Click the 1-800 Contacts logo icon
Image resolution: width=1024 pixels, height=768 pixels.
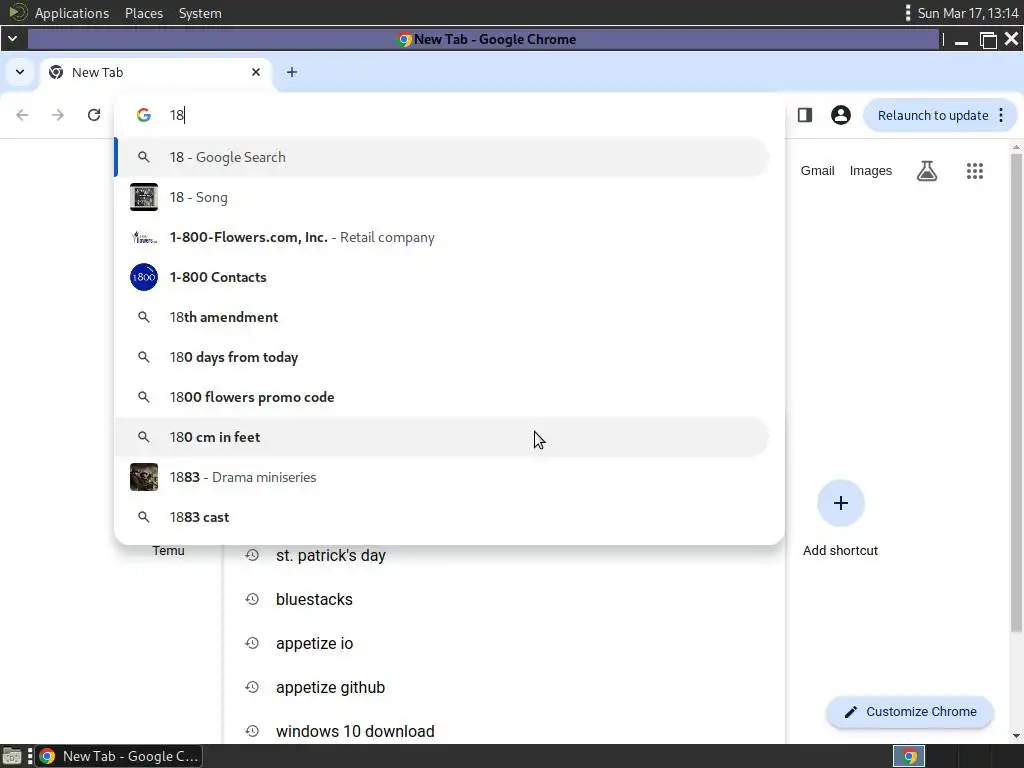(x=144, y=277)
